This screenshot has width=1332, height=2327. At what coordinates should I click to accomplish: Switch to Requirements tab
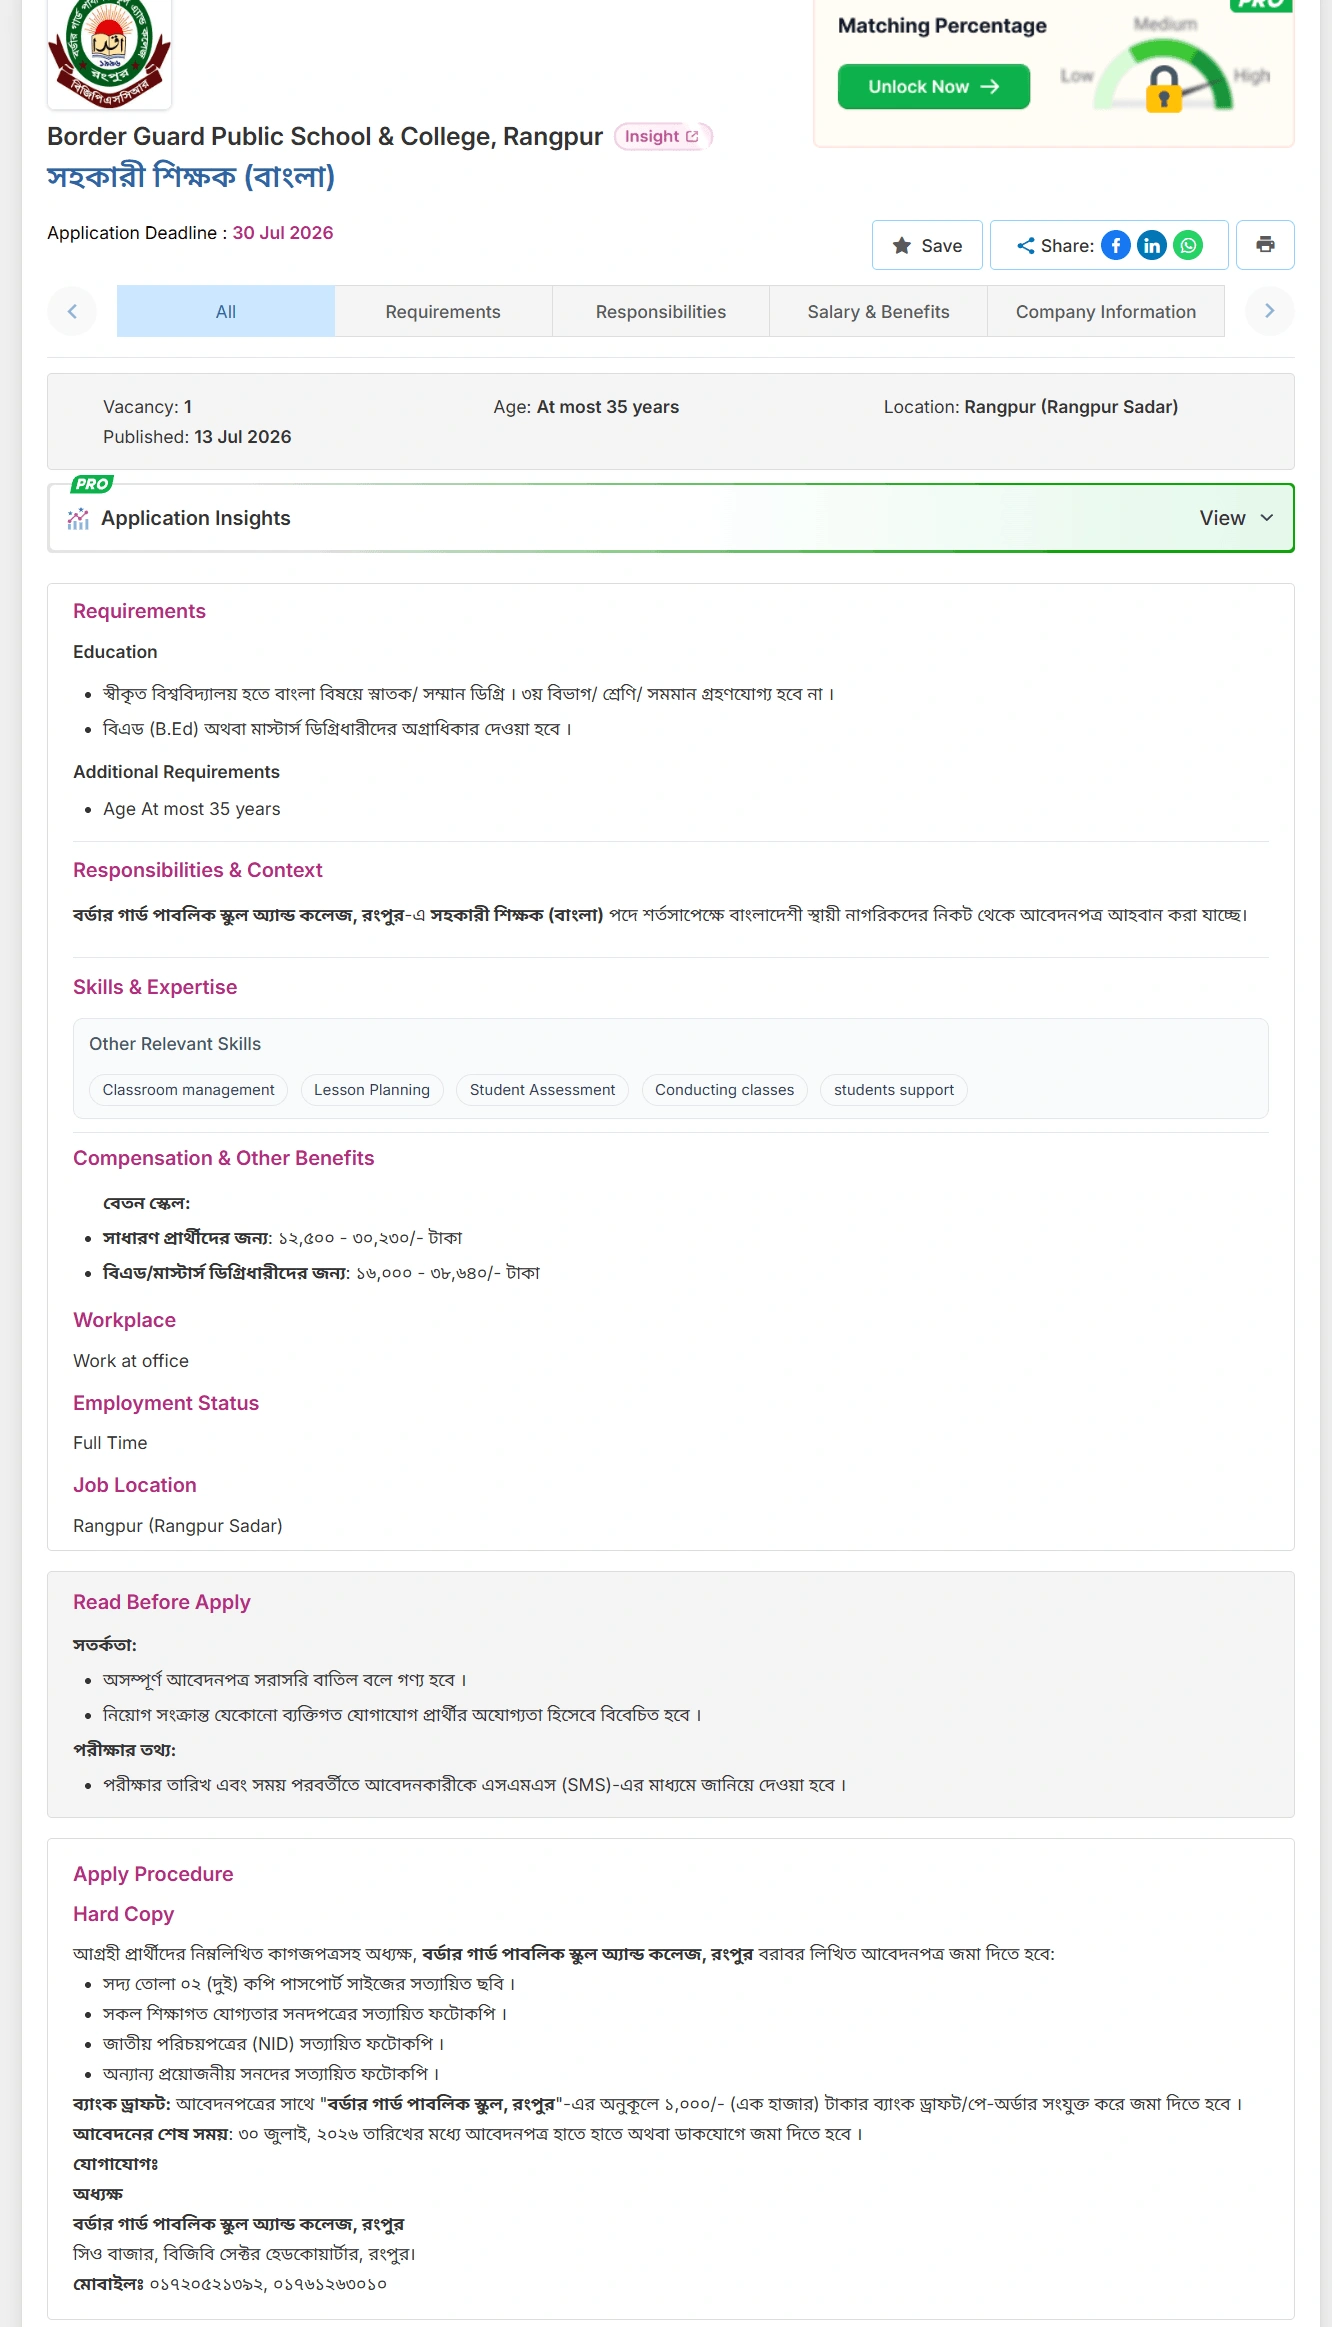pyautogui.click(x=443, y=311)
